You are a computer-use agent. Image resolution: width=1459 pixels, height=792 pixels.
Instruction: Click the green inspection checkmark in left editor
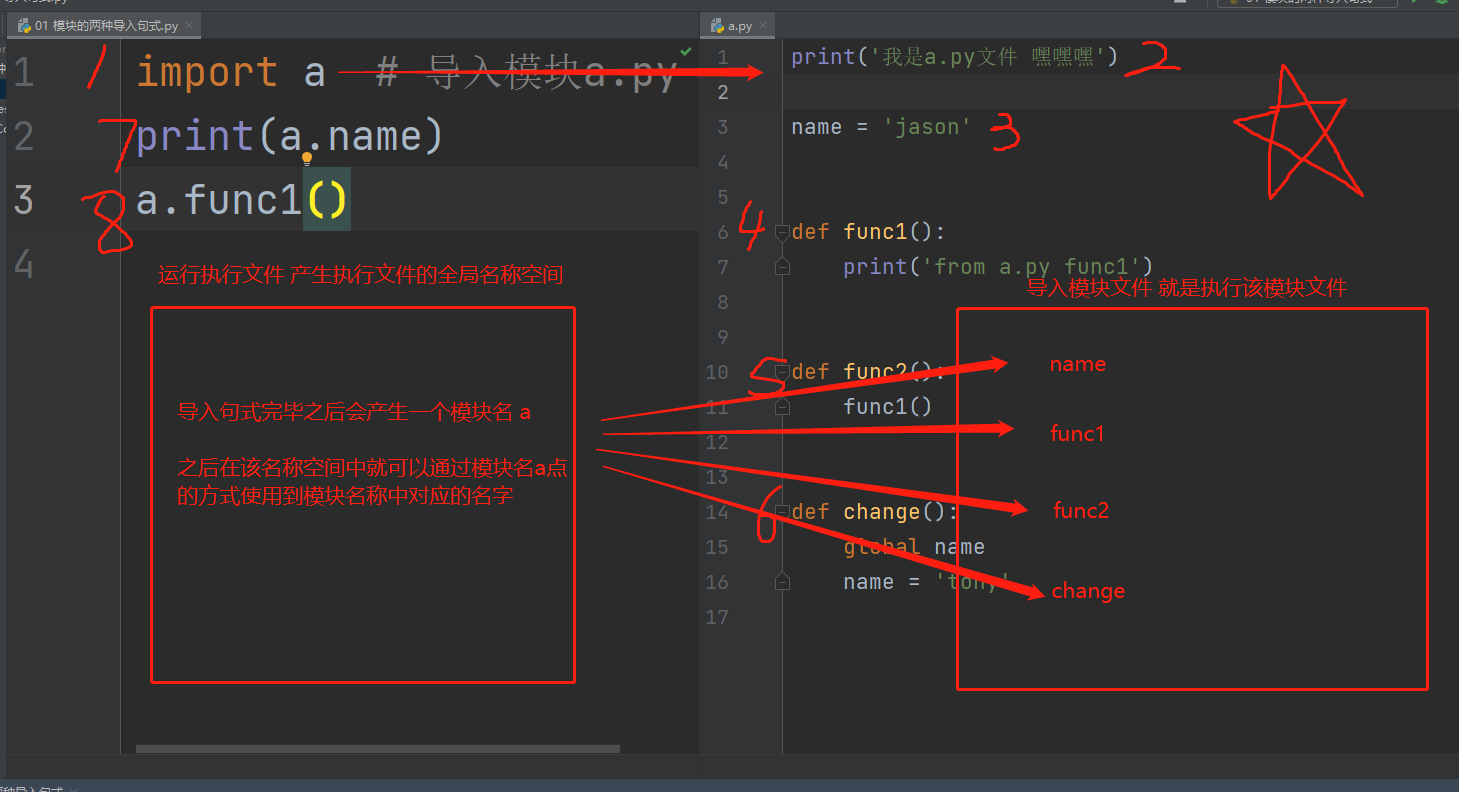click(x=686, y=50)
